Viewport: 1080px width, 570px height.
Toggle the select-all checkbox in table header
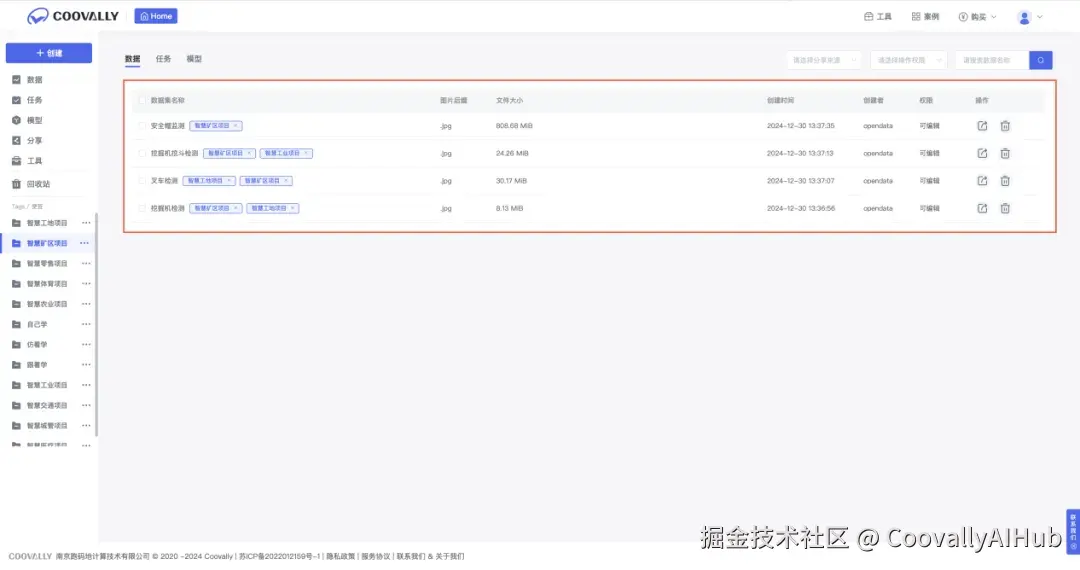142,101
